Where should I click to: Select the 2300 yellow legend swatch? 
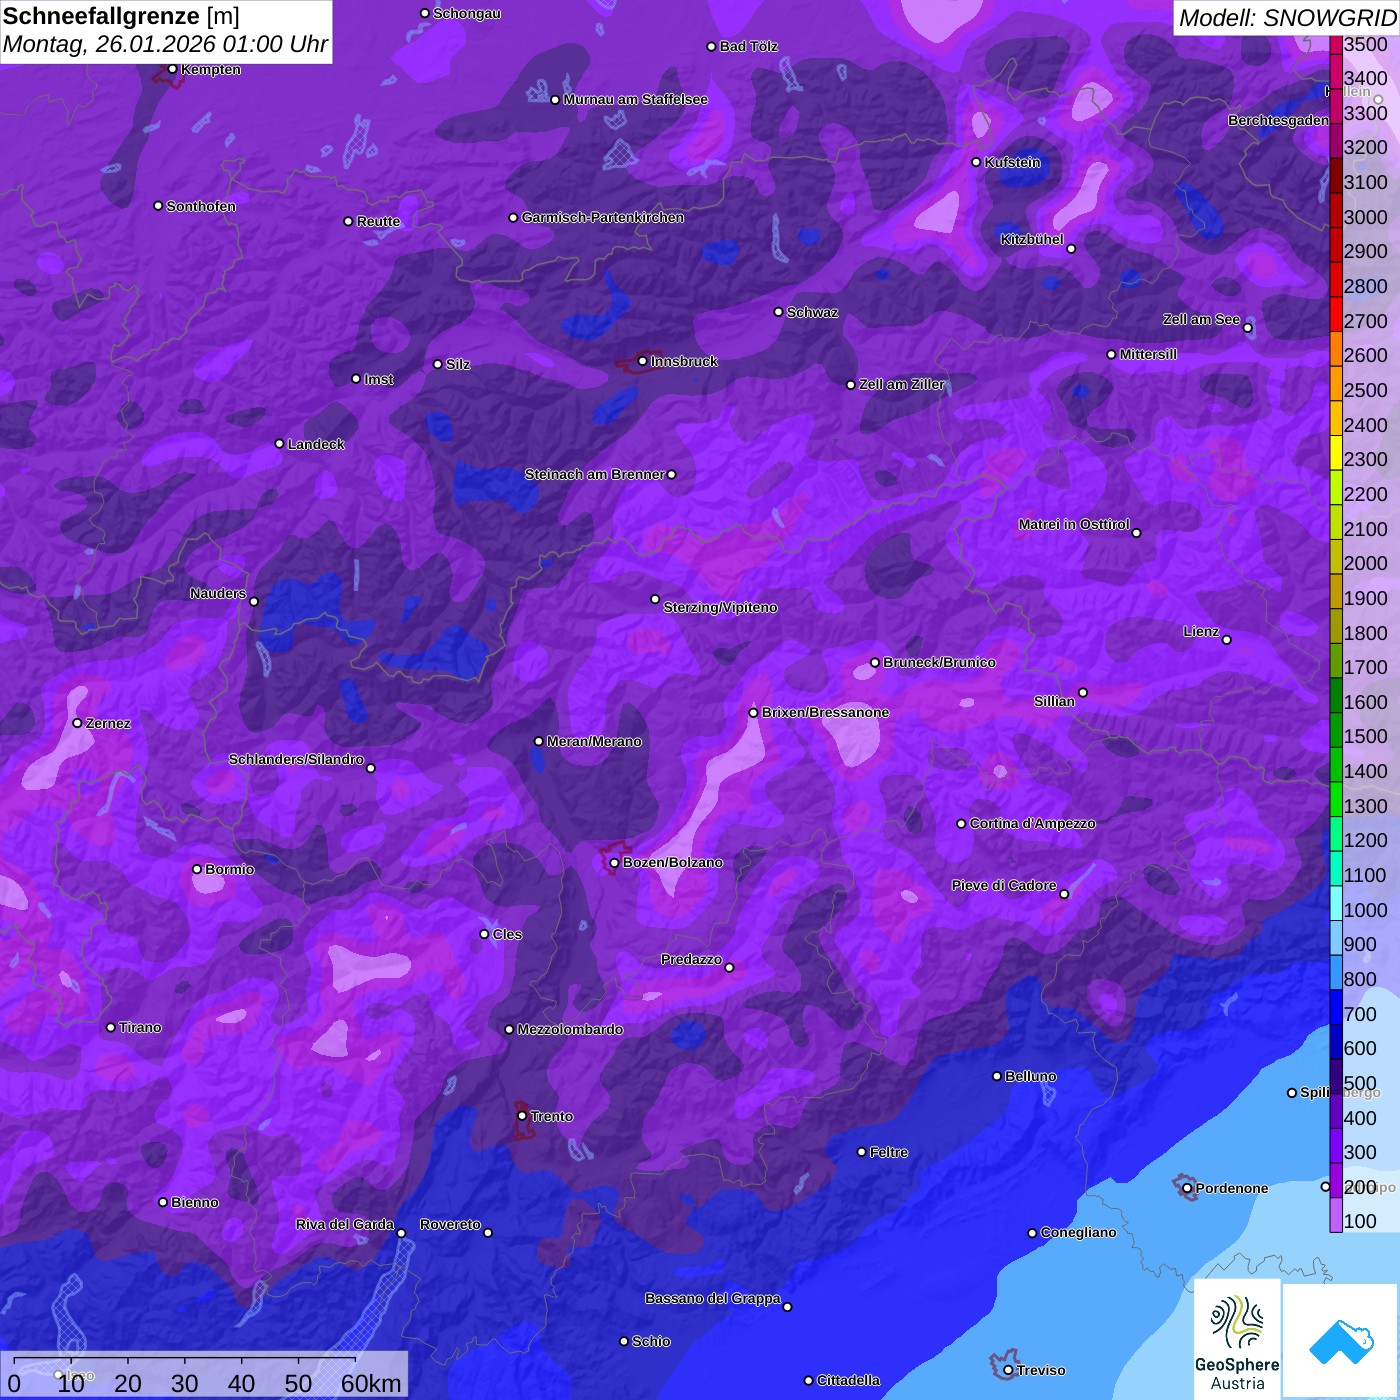[x=1336, y=452]
